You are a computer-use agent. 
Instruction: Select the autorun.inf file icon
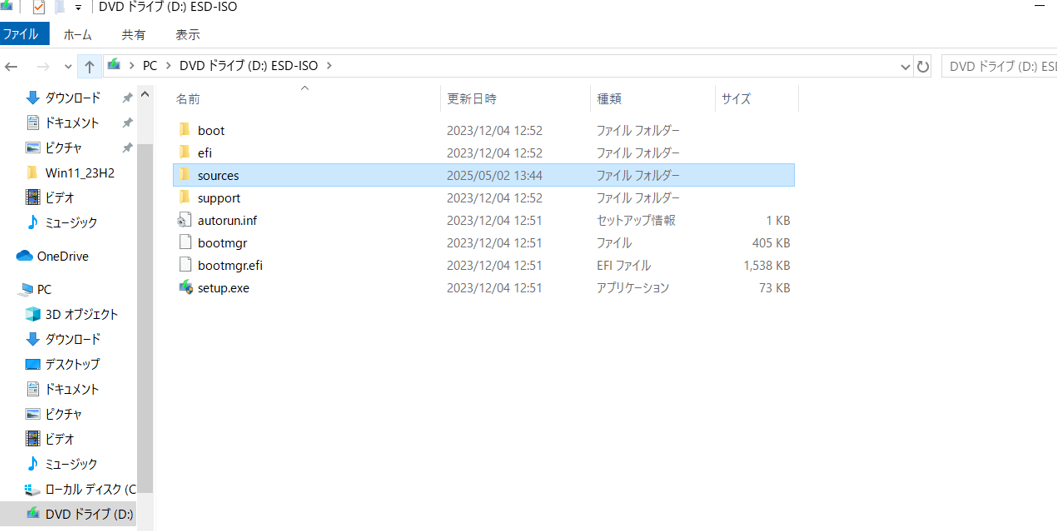(185, 220)
